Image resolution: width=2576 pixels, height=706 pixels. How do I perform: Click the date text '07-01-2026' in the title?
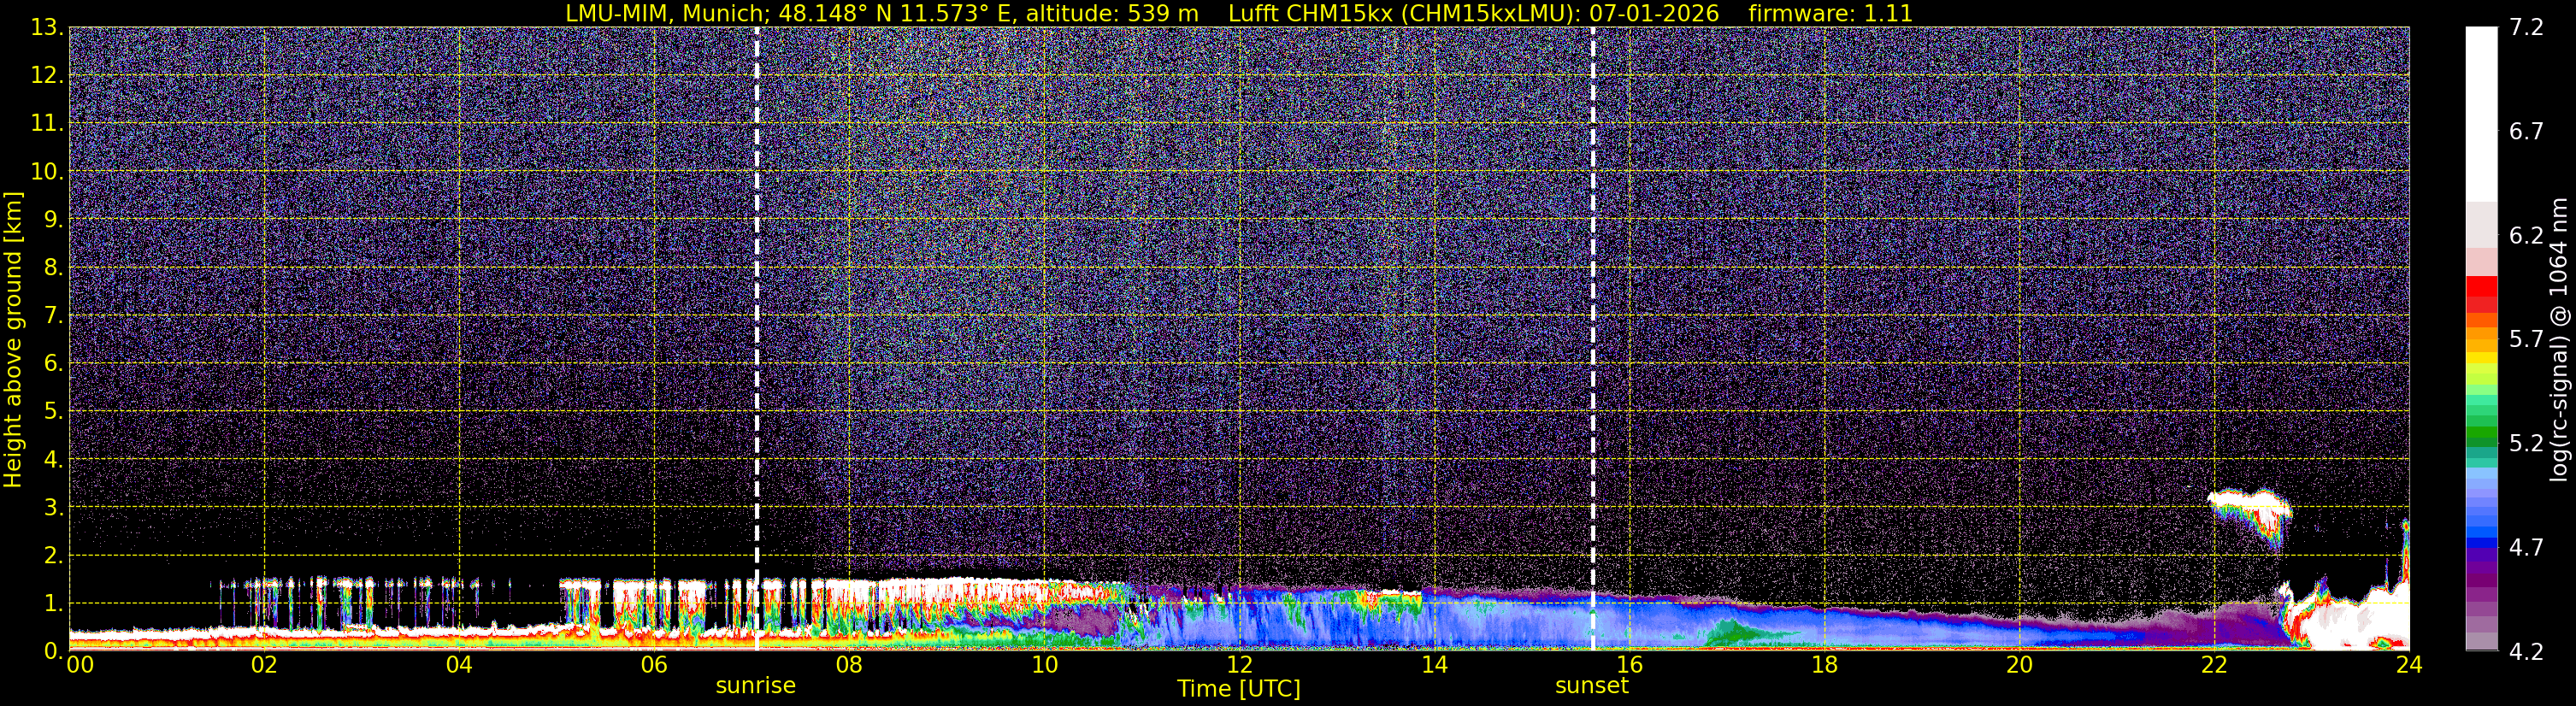pos(1654,13)
